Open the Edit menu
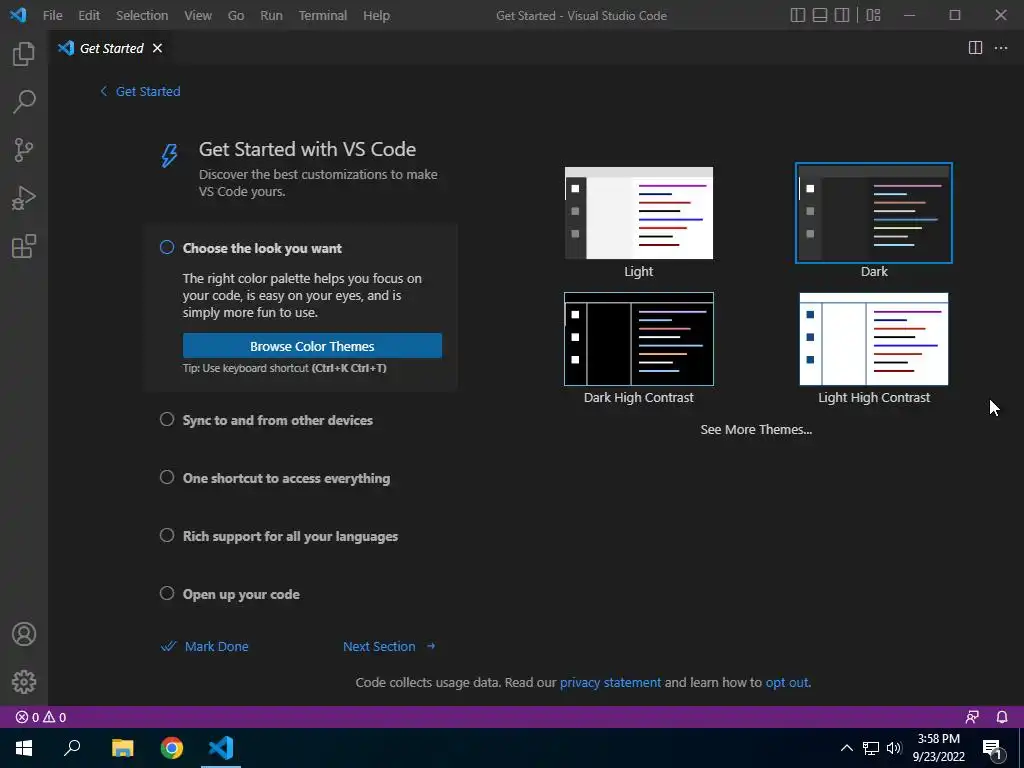The height and width of the screenshot is (768, 1024). click(x=89, y=15)
